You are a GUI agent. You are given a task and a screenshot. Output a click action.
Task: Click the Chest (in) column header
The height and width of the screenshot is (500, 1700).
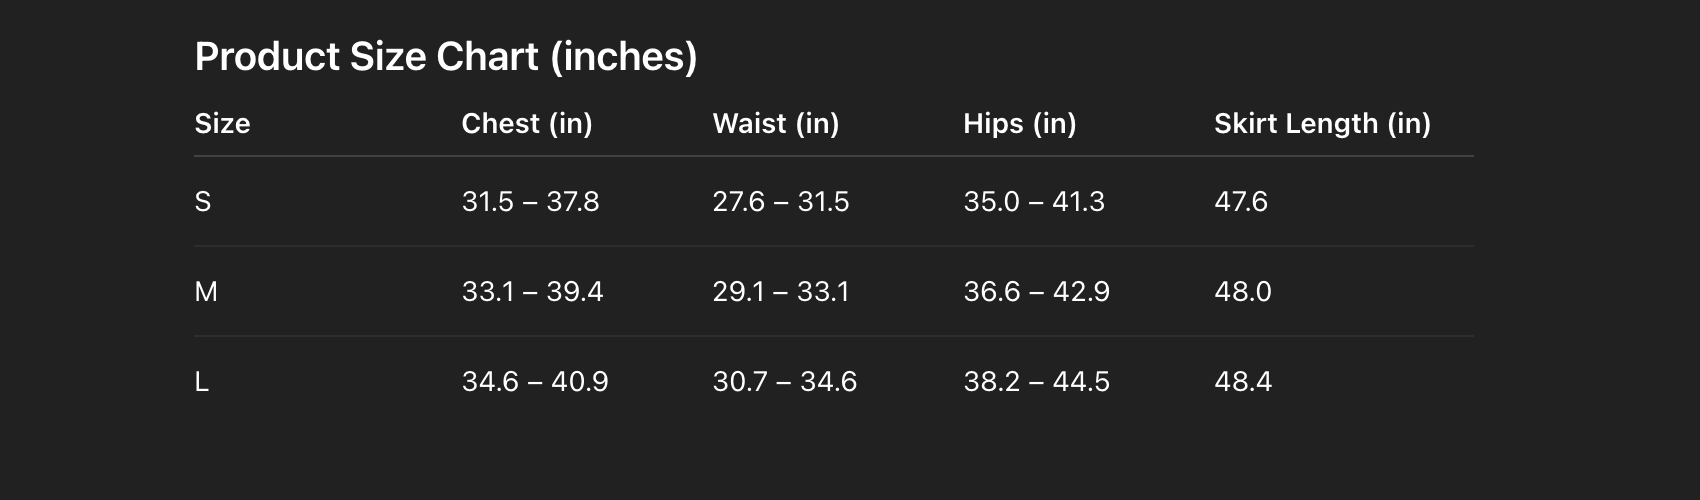coord(527,124)
